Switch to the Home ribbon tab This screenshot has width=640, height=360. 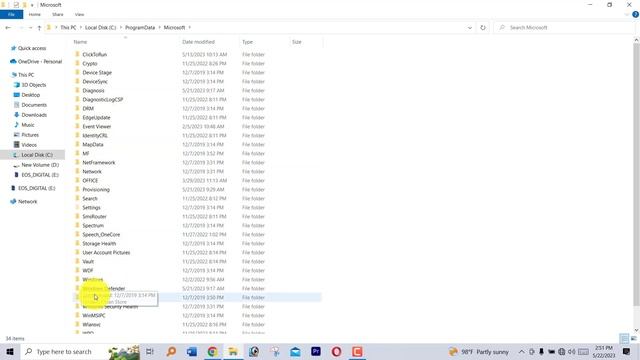35,14
